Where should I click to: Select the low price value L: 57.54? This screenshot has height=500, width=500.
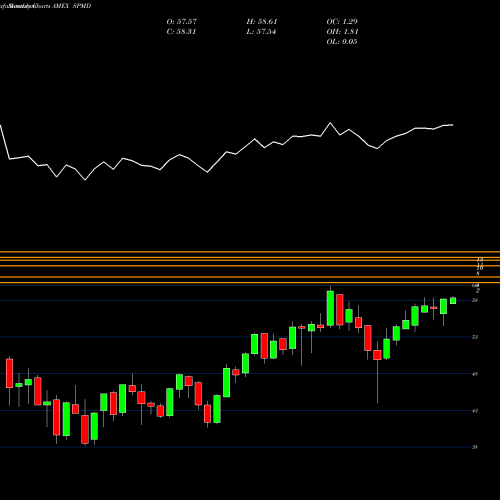coord(261,32)
